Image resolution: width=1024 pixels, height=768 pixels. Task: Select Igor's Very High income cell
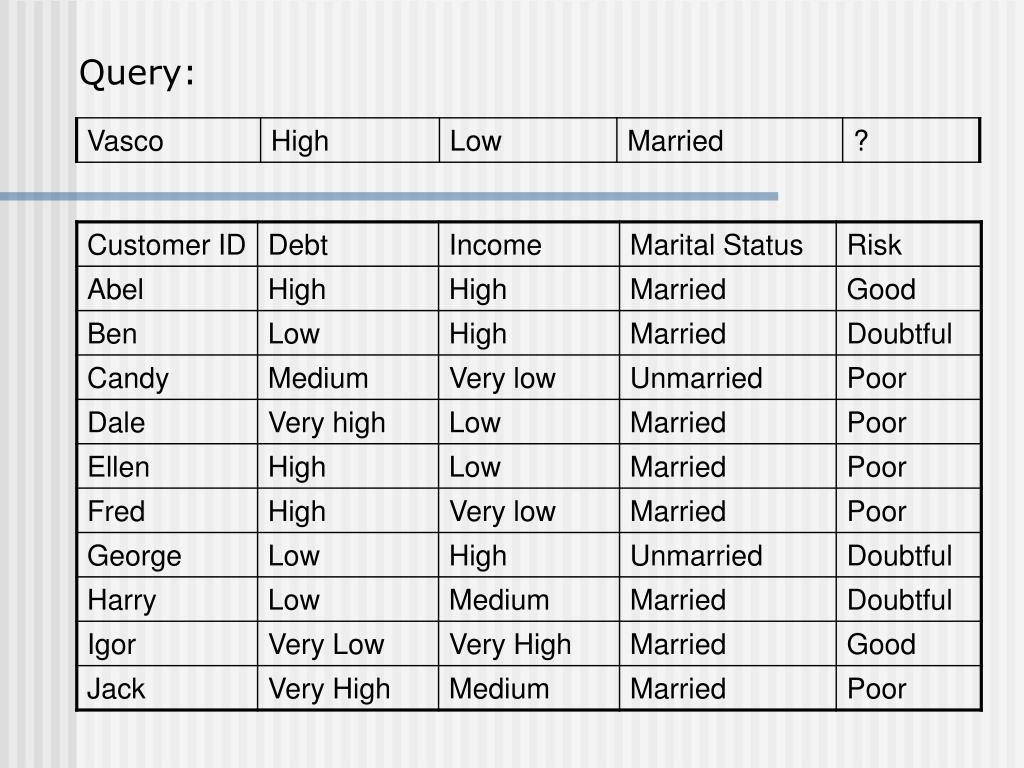pos(529,645)
